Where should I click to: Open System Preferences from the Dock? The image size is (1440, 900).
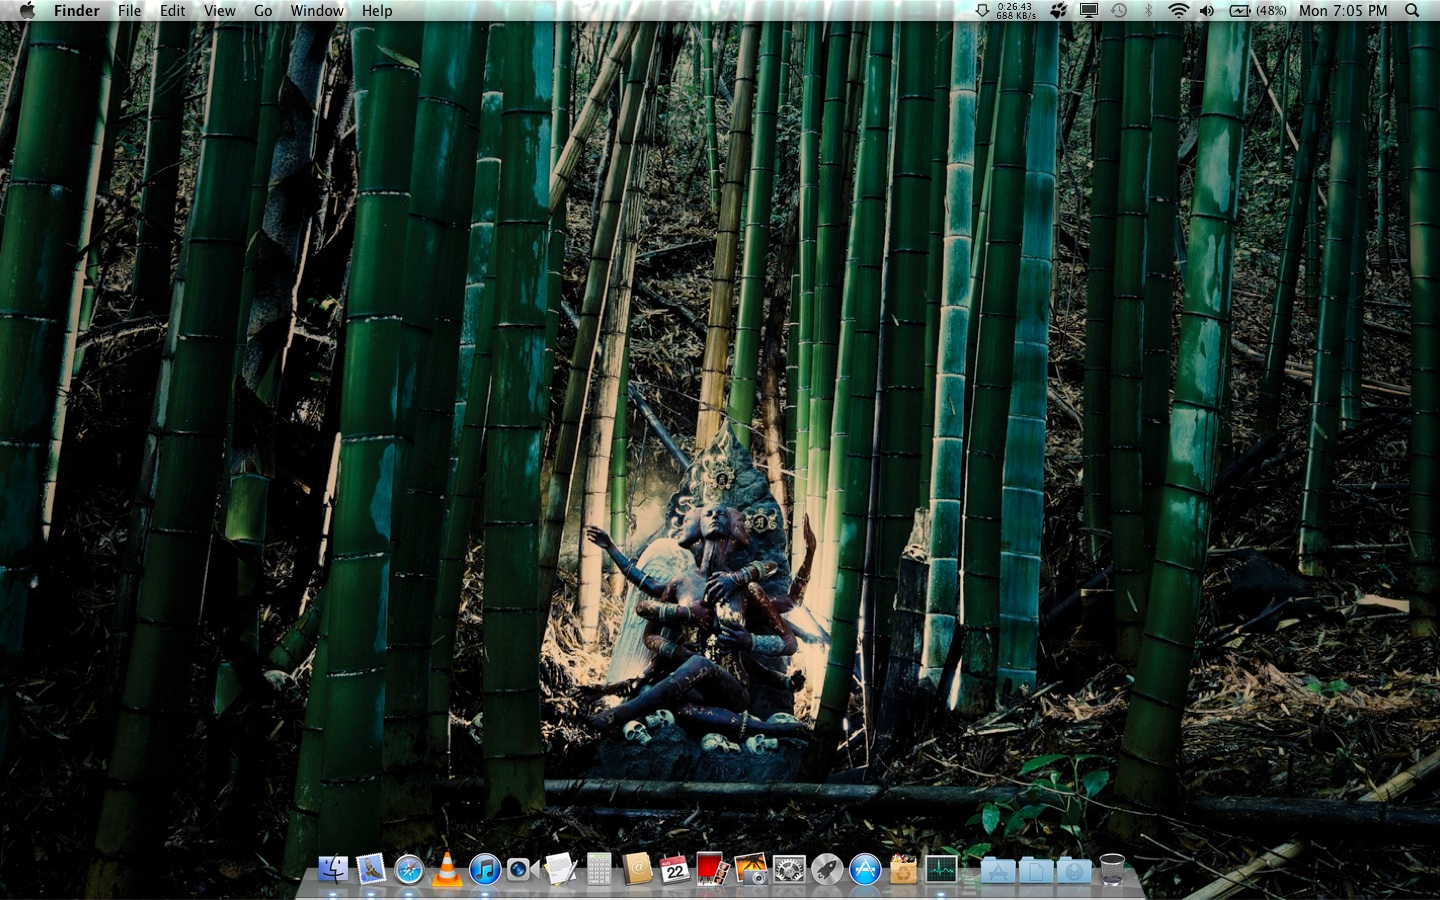[789, 869]
